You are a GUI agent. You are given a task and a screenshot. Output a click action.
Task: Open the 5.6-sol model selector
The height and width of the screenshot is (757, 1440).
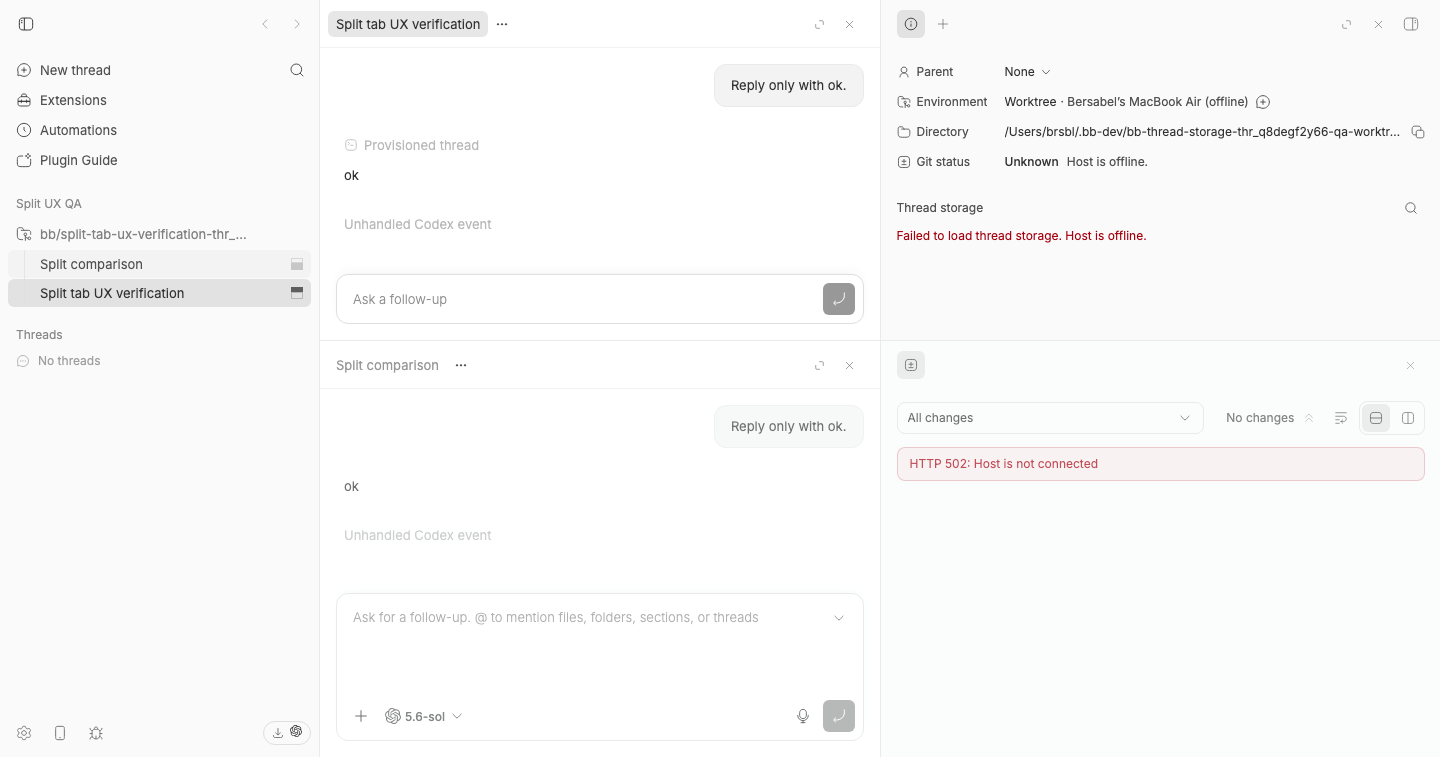tap(424, 716)
